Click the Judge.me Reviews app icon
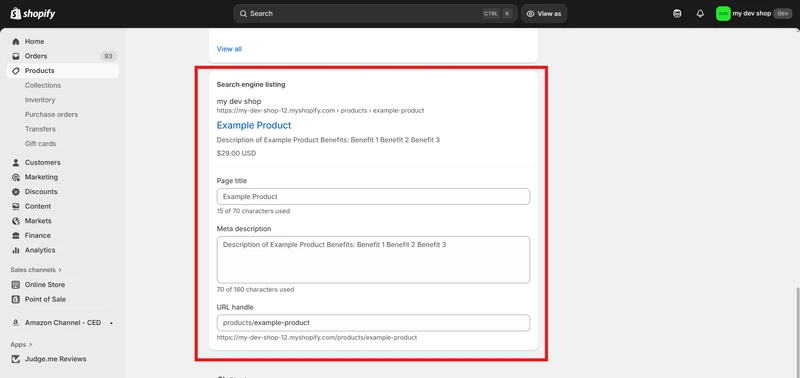The width and height of the screenshot is (800, 378). [x=16, y=359]
